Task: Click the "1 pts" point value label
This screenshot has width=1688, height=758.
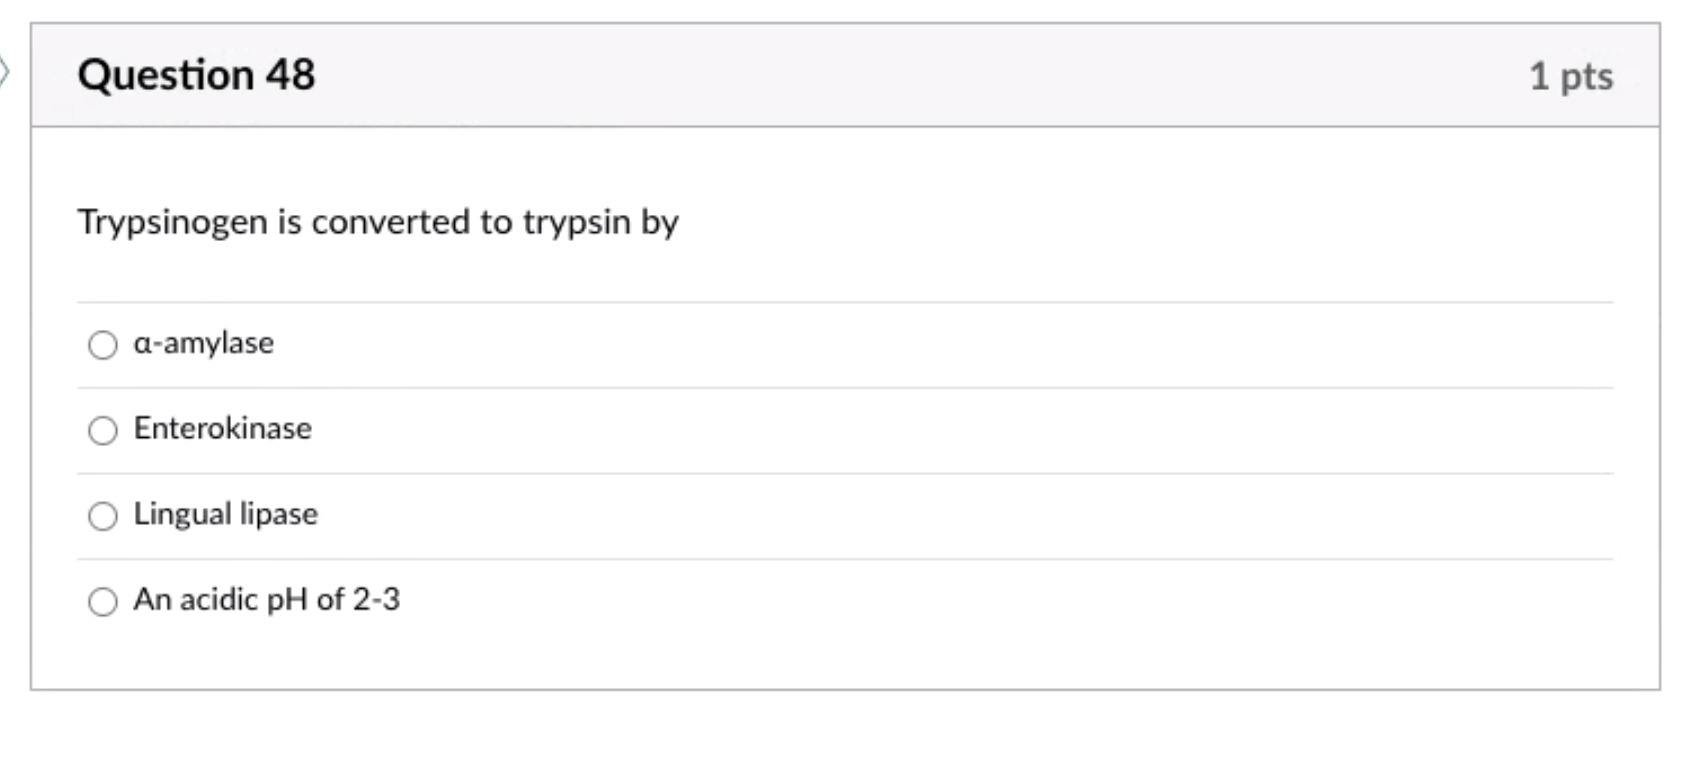Action: [1570, 75]
